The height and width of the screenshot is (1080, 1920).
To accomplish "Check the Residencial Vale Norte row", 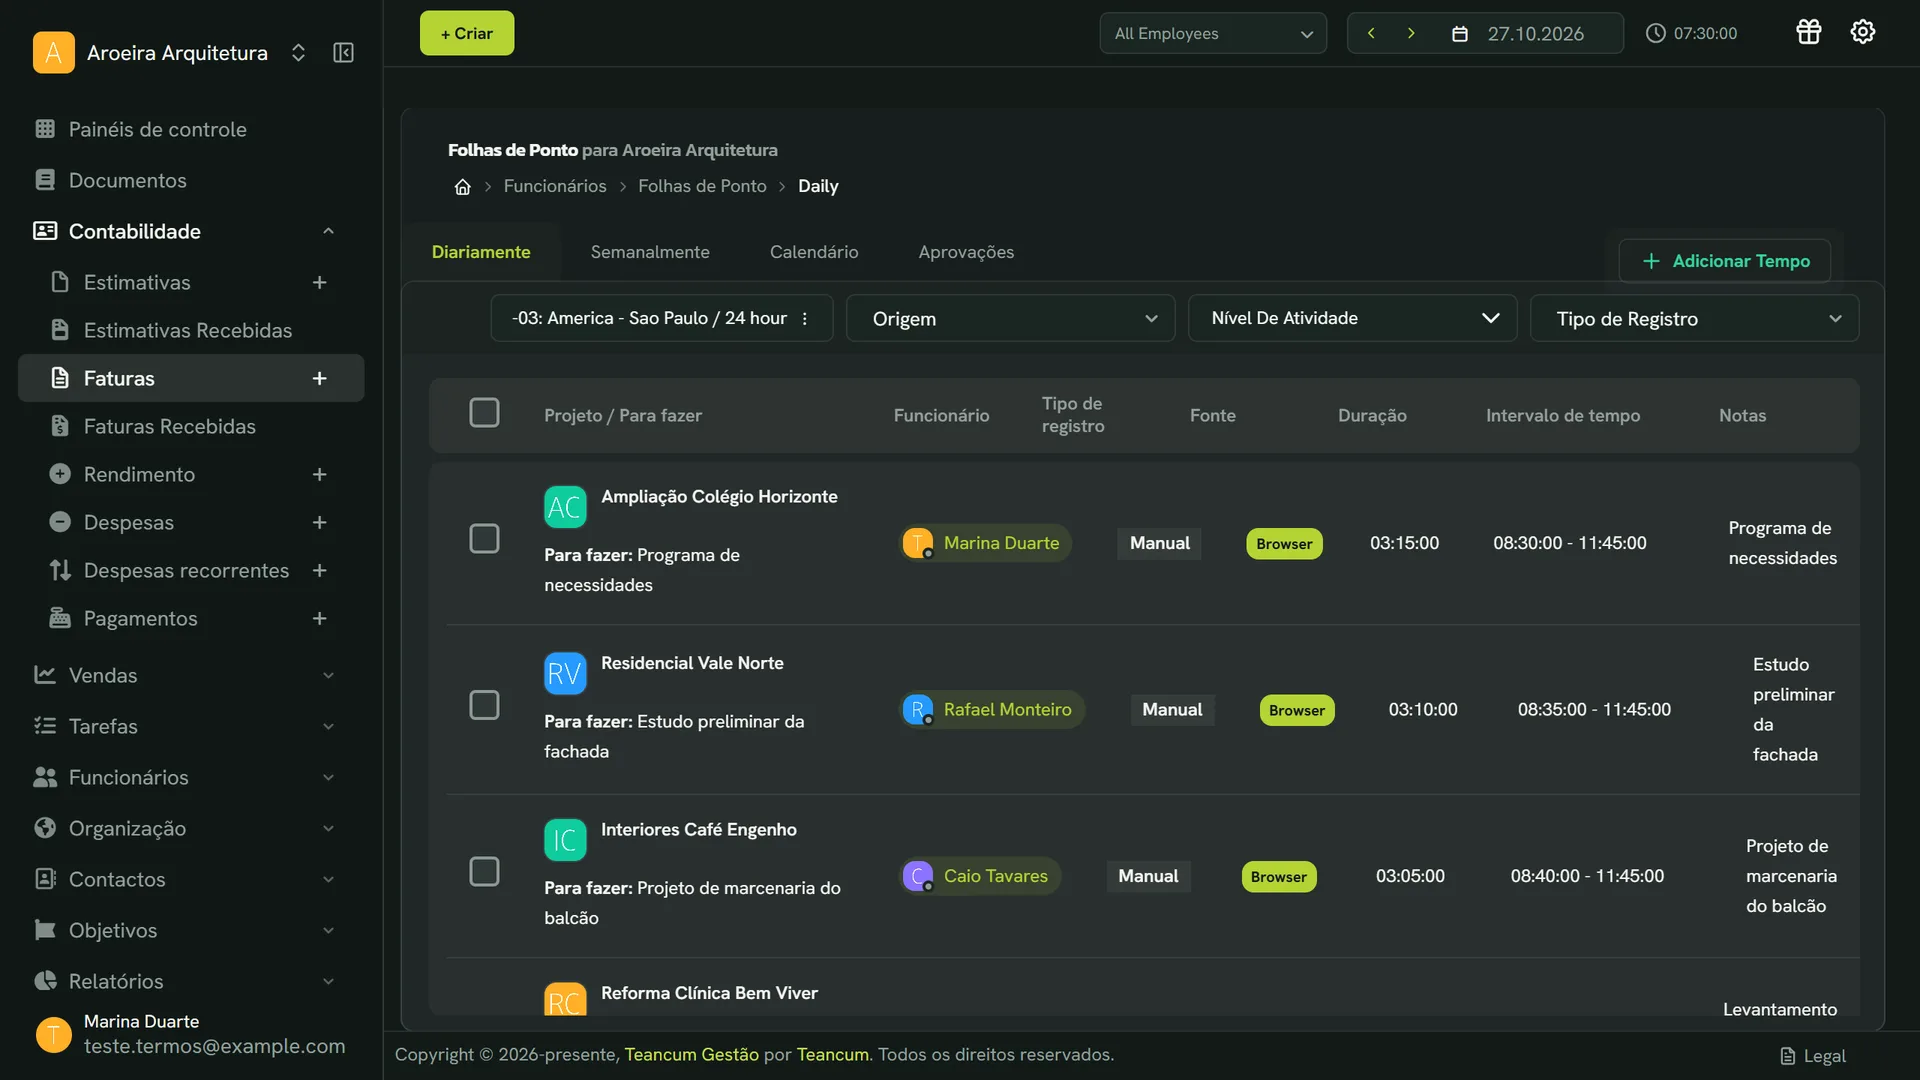I will click(x=484, y=706).
